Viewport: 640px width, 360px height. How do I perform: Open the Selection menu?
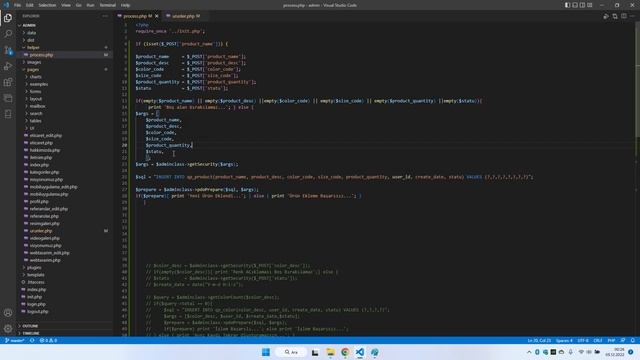click(47, 5)
